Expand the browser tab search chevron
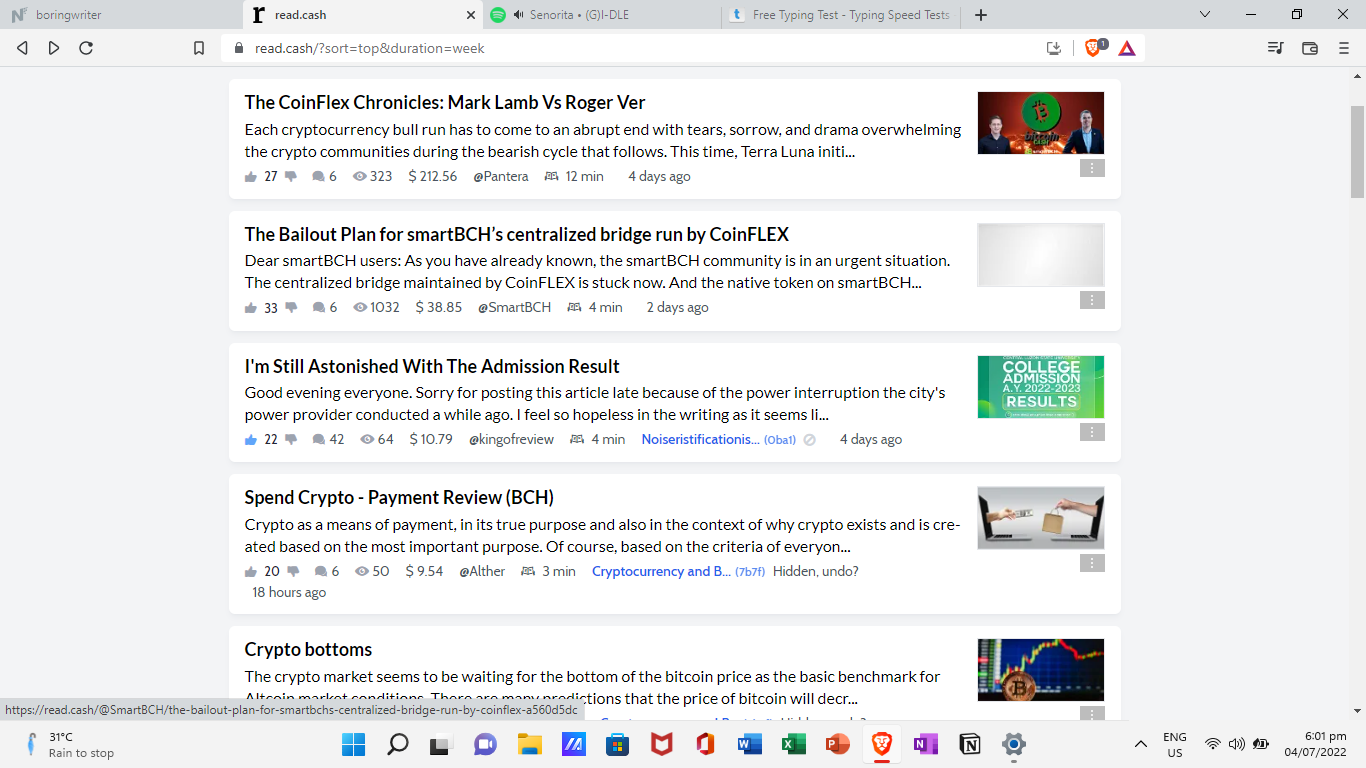The height and width of the screenshot is (768, 1366). 1205,15
